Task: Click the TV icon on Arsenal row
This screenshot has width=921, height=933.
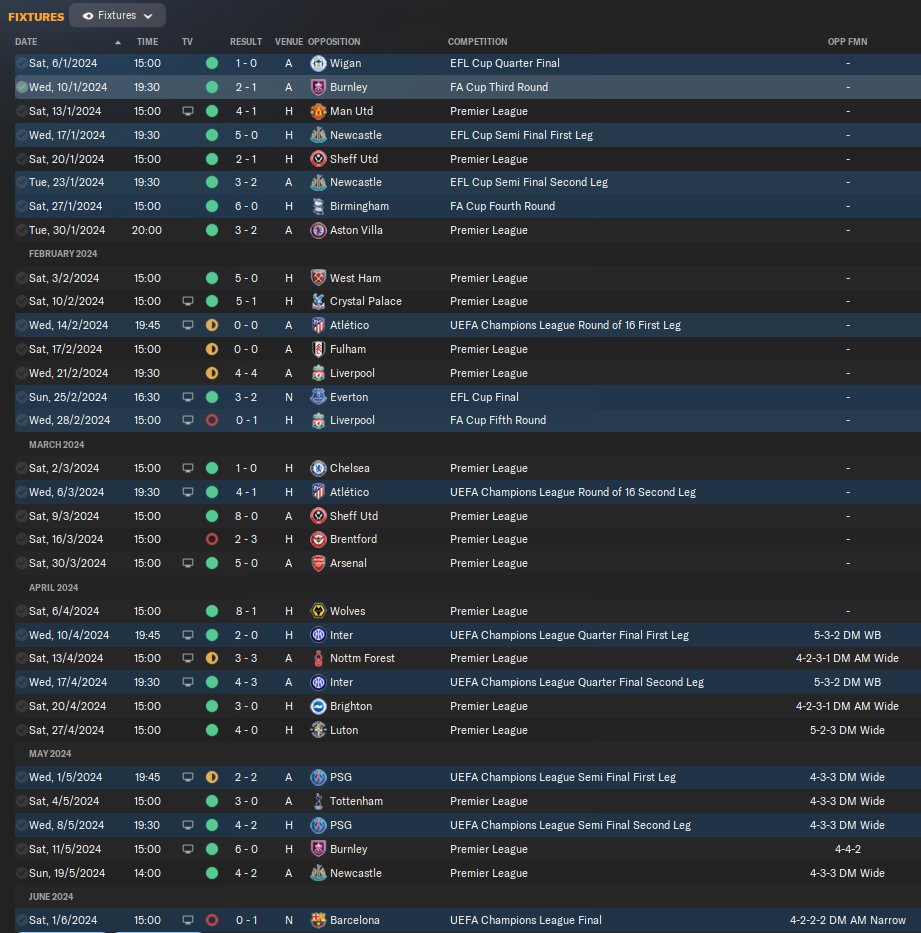Action: click(x=187, y=563)
